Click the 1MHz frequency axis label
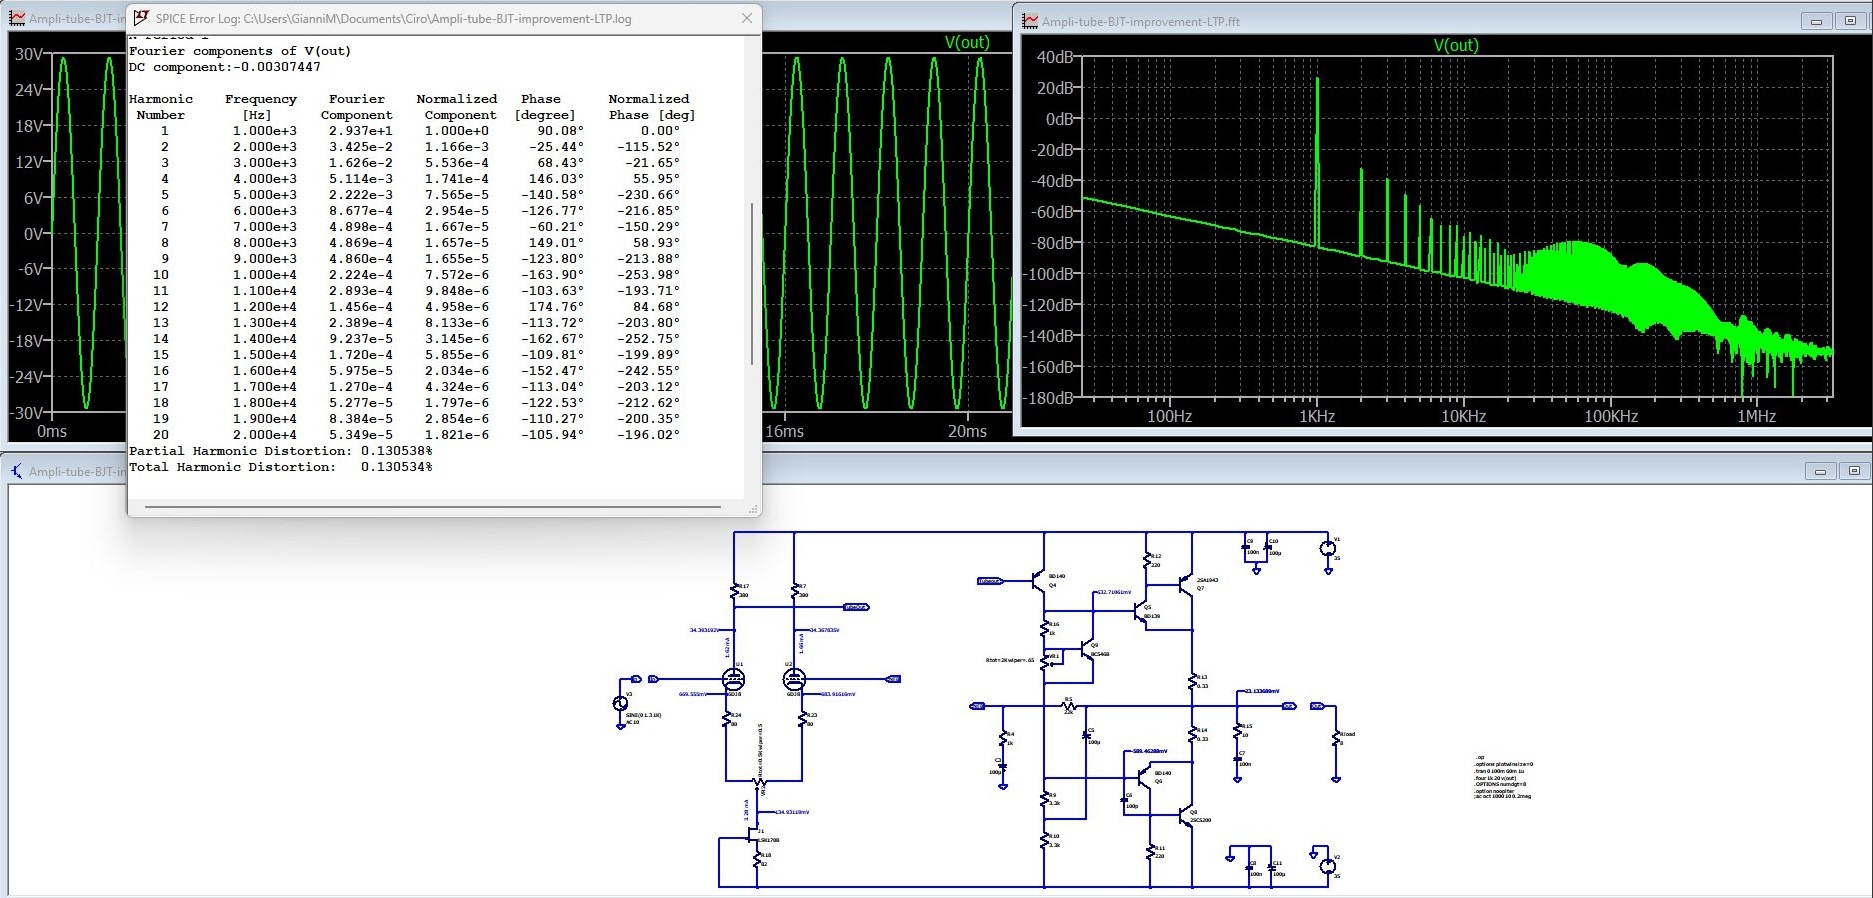The image size is (1873, 898). click(1756, 416)
